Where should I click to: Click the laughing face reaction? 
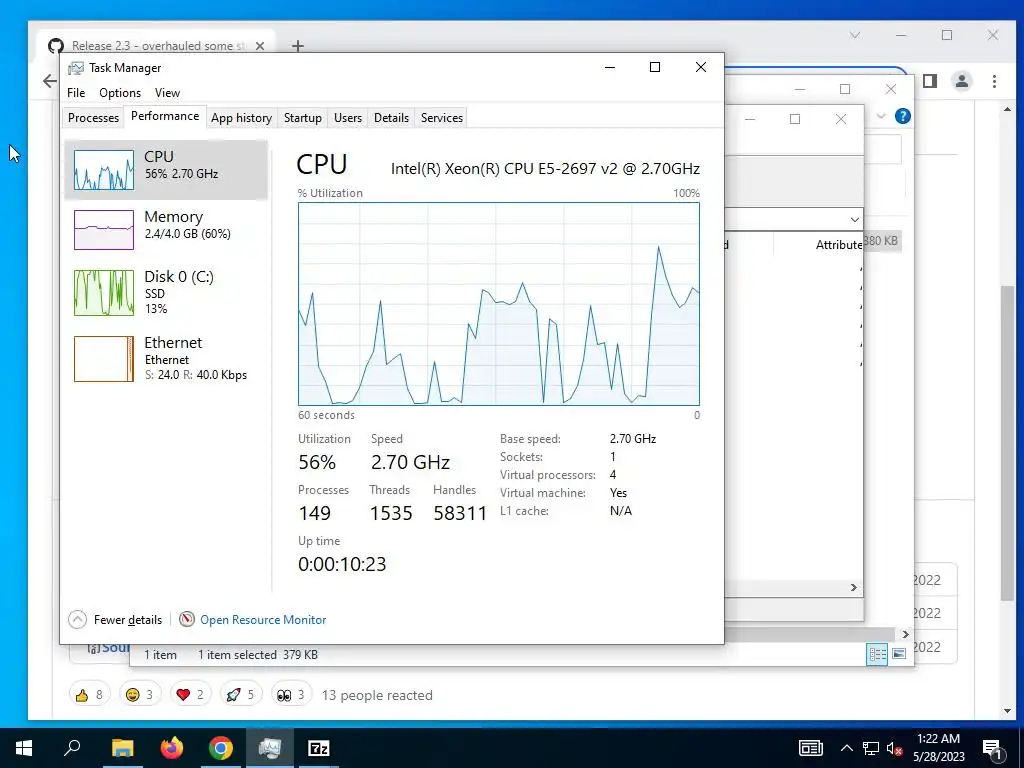[x=140, y=695]
